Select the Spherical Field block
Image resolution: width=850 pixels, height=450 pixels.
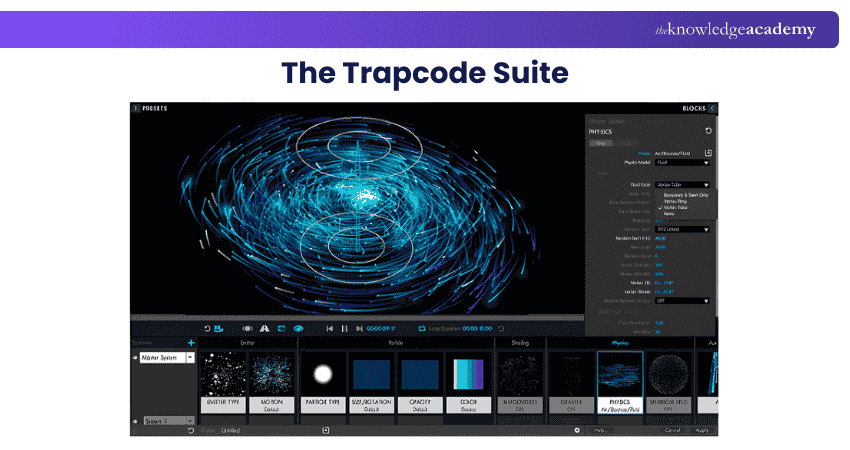pos(668,383)
